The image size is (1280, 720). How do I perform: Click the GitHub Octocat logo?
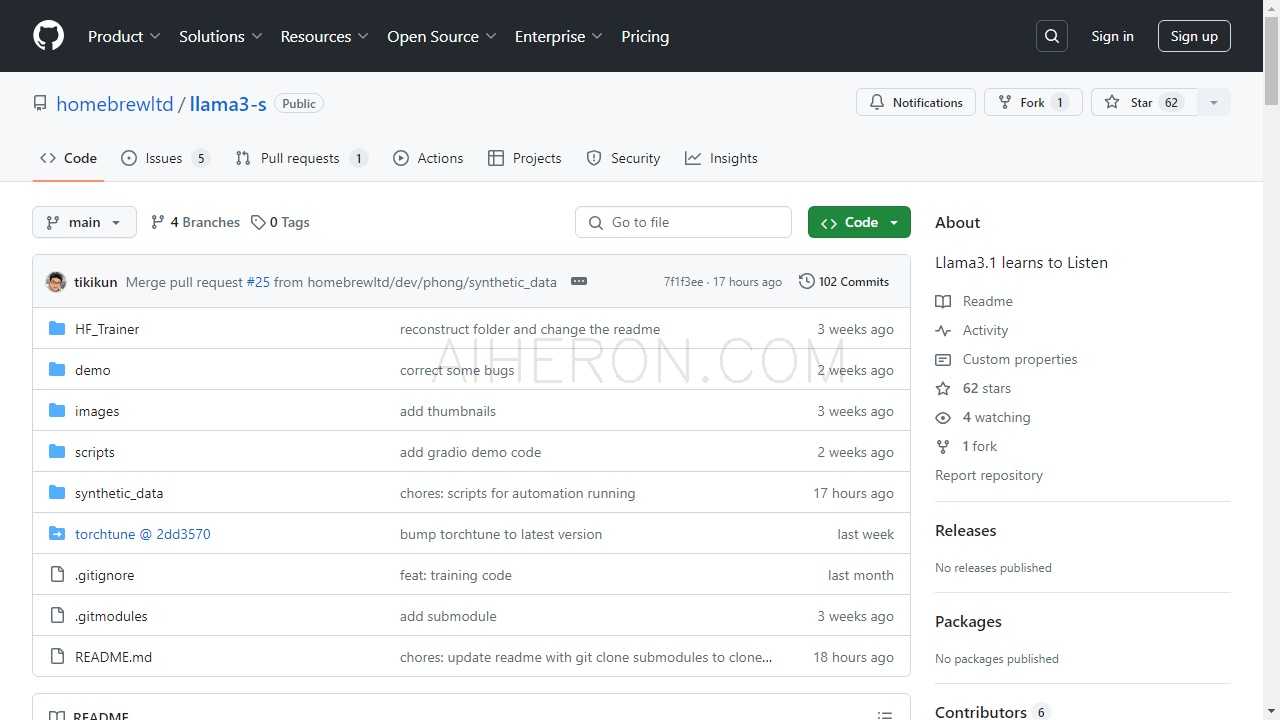48,36
